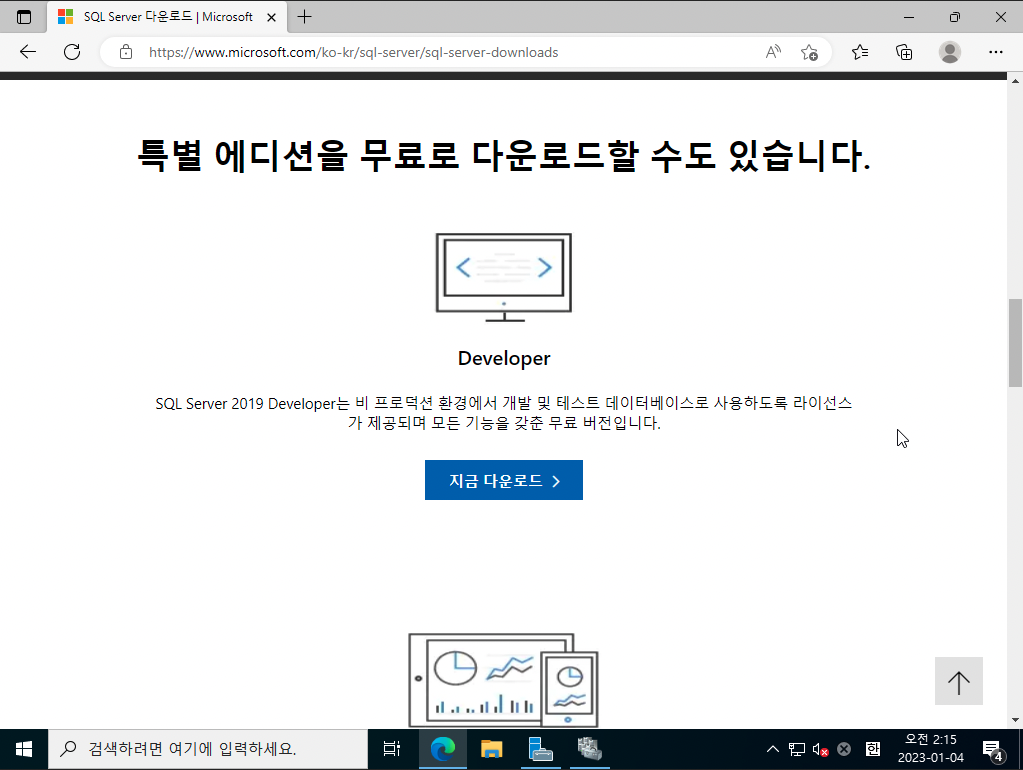Close the SQL Server 다운로드 tab
Image resolution: width=1023 pixels, height=770 pixels.
click(x=271, y=18)
